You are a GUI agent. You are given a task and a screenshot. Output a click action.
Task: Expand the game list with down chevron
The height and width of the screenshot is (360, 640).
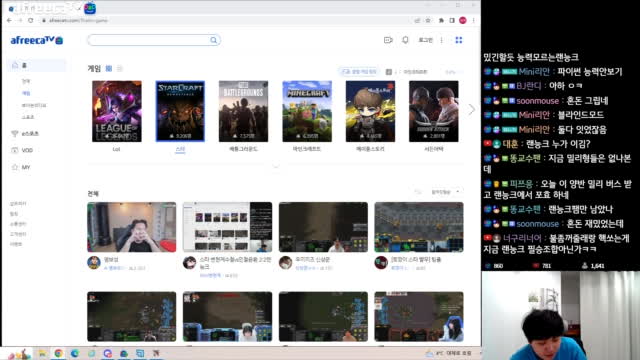point(276,167)
